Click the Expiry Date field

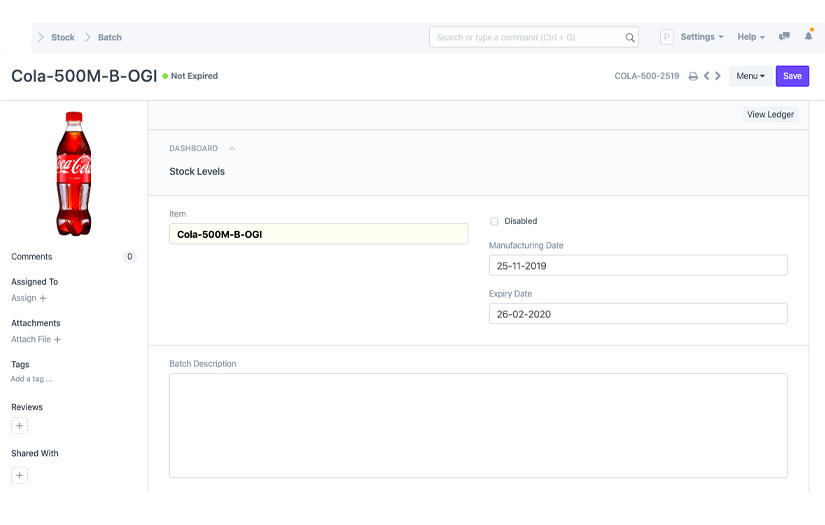pyautogui.click(x=638, y=314)
